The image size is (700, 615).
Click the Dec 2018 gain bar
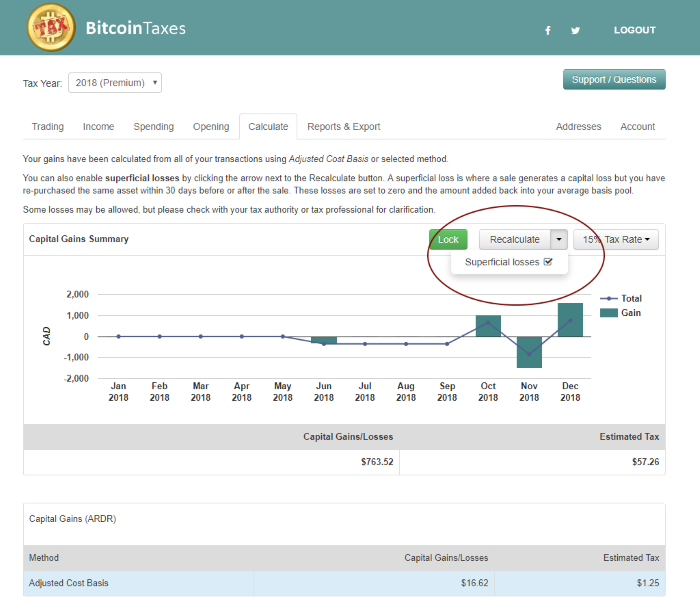[x=570, y=320]
